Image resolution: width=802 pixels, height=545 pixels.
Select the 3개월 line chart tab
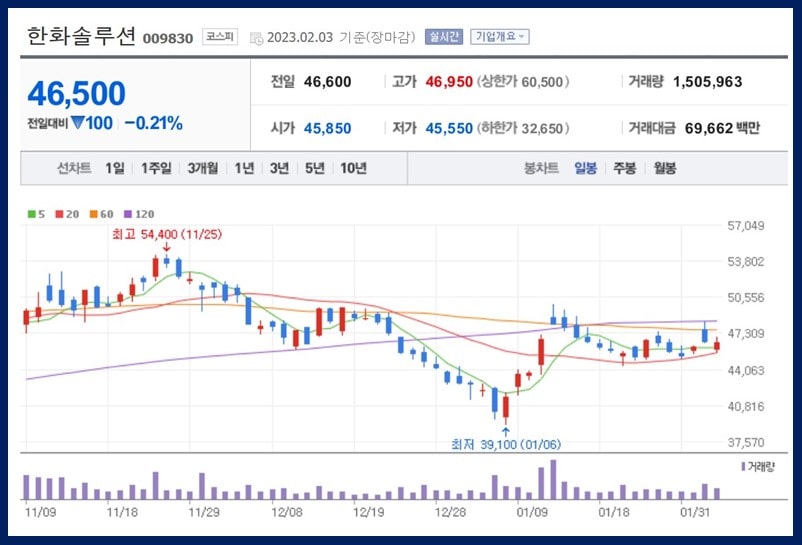click(203, 168)
